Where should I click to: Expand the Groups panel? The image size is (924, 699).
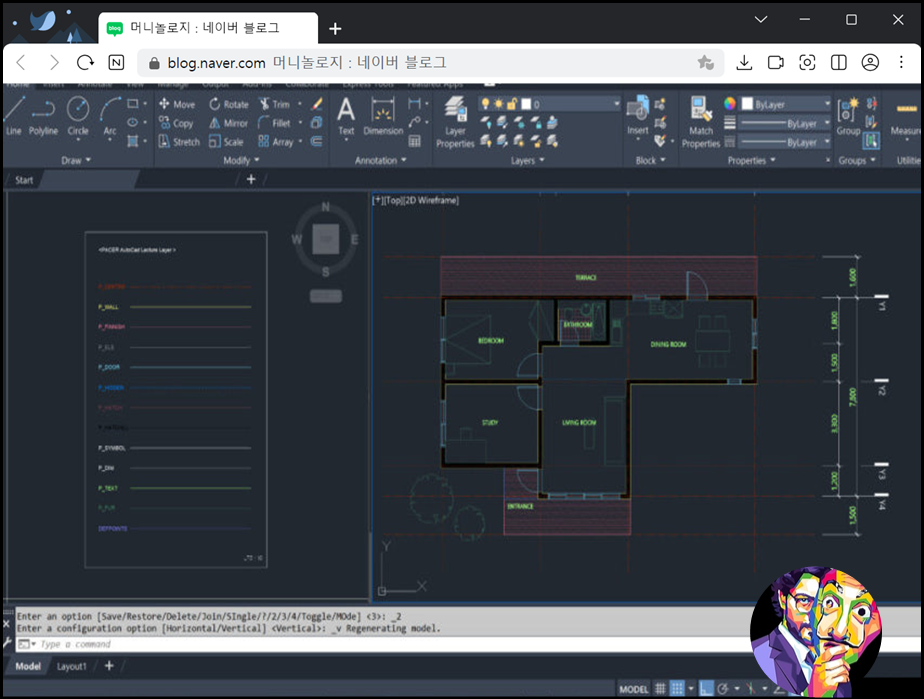pyautogui.click(x=857, y=160)
